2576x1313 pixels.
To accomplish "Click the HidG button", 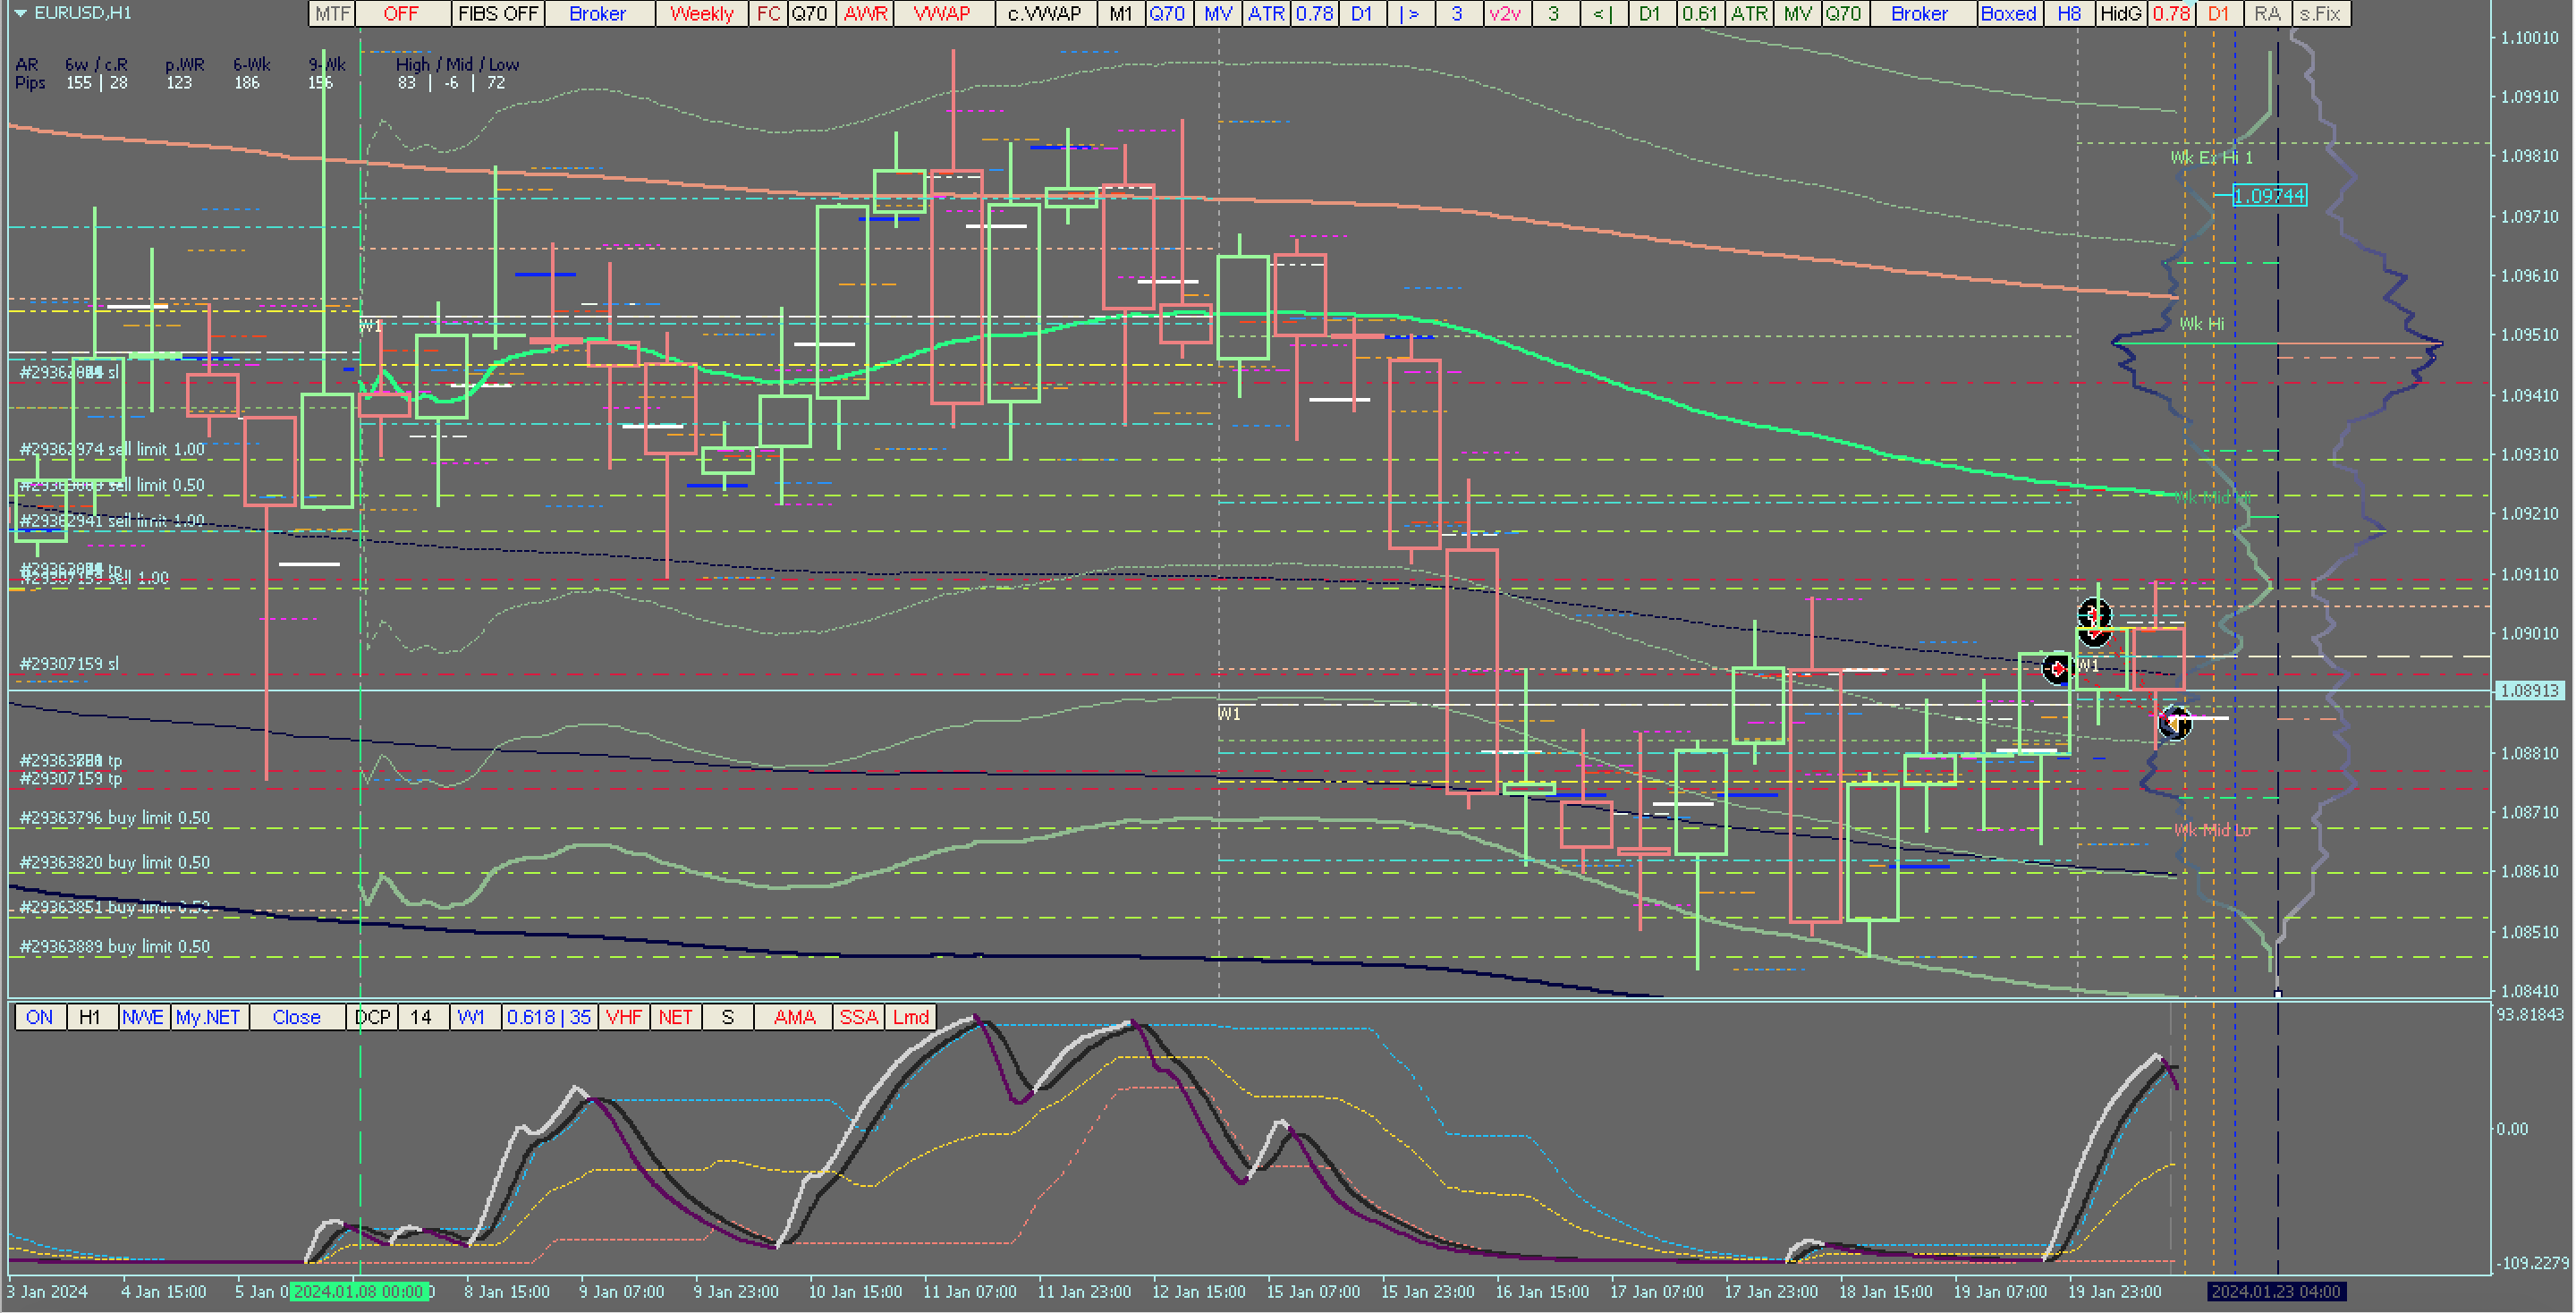I will pos(2120,14).
